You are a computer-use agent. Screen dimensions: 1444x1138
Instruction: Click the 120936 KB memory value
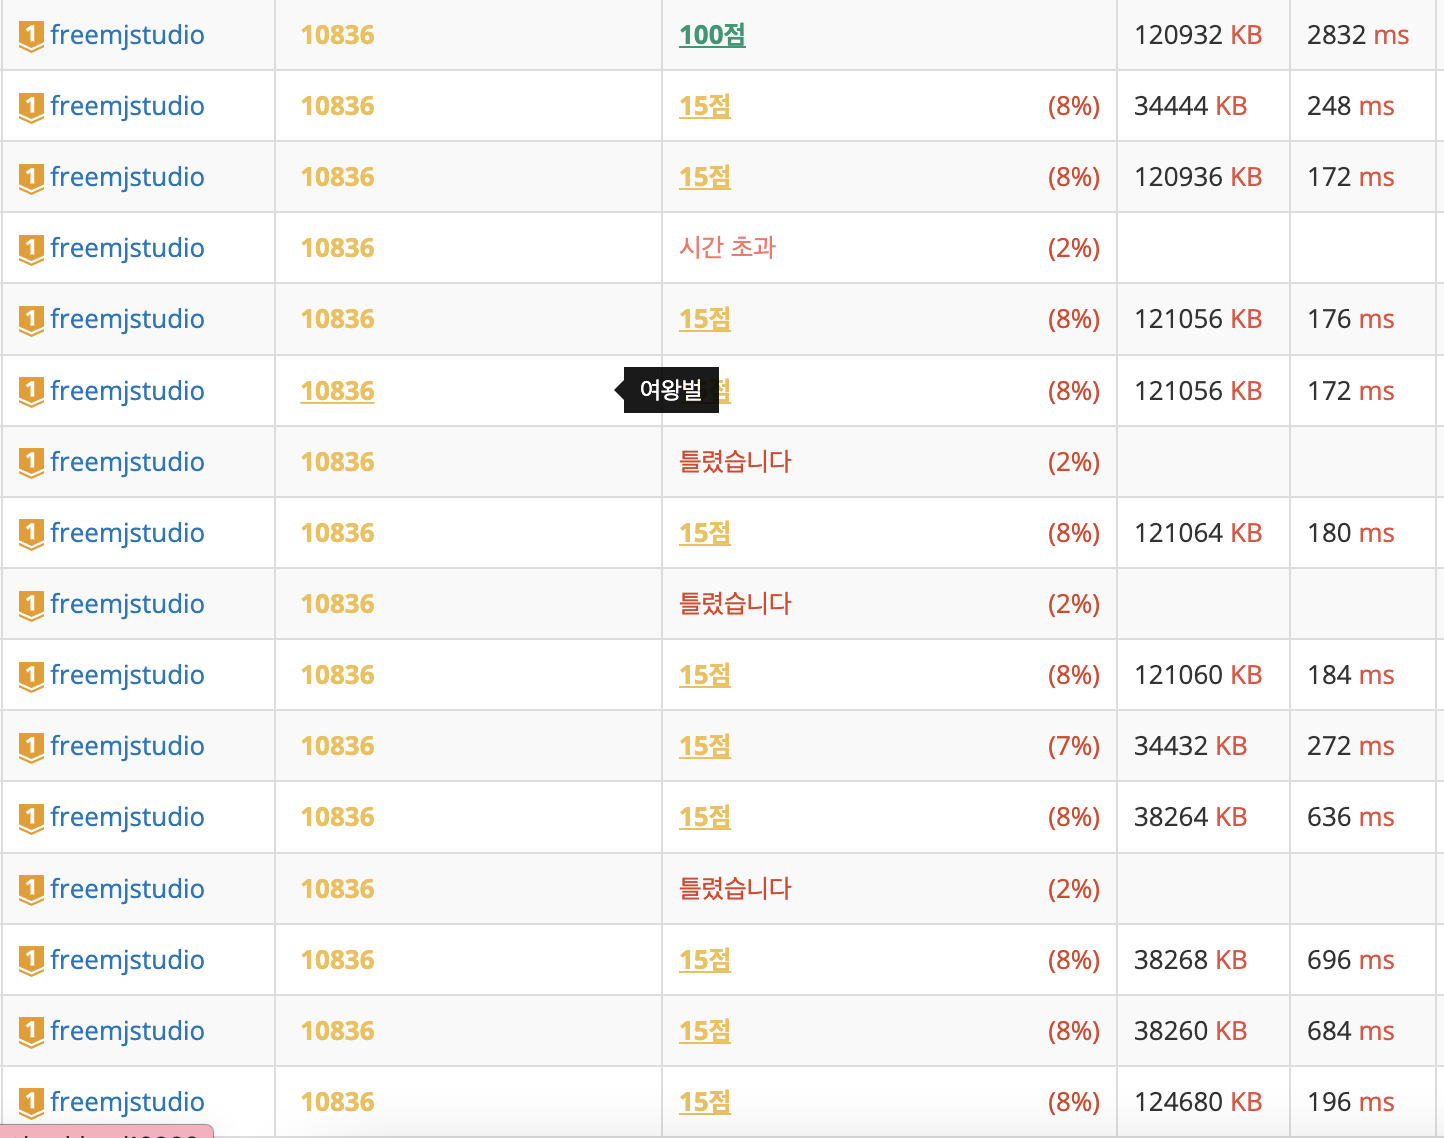click(1198, 177)
